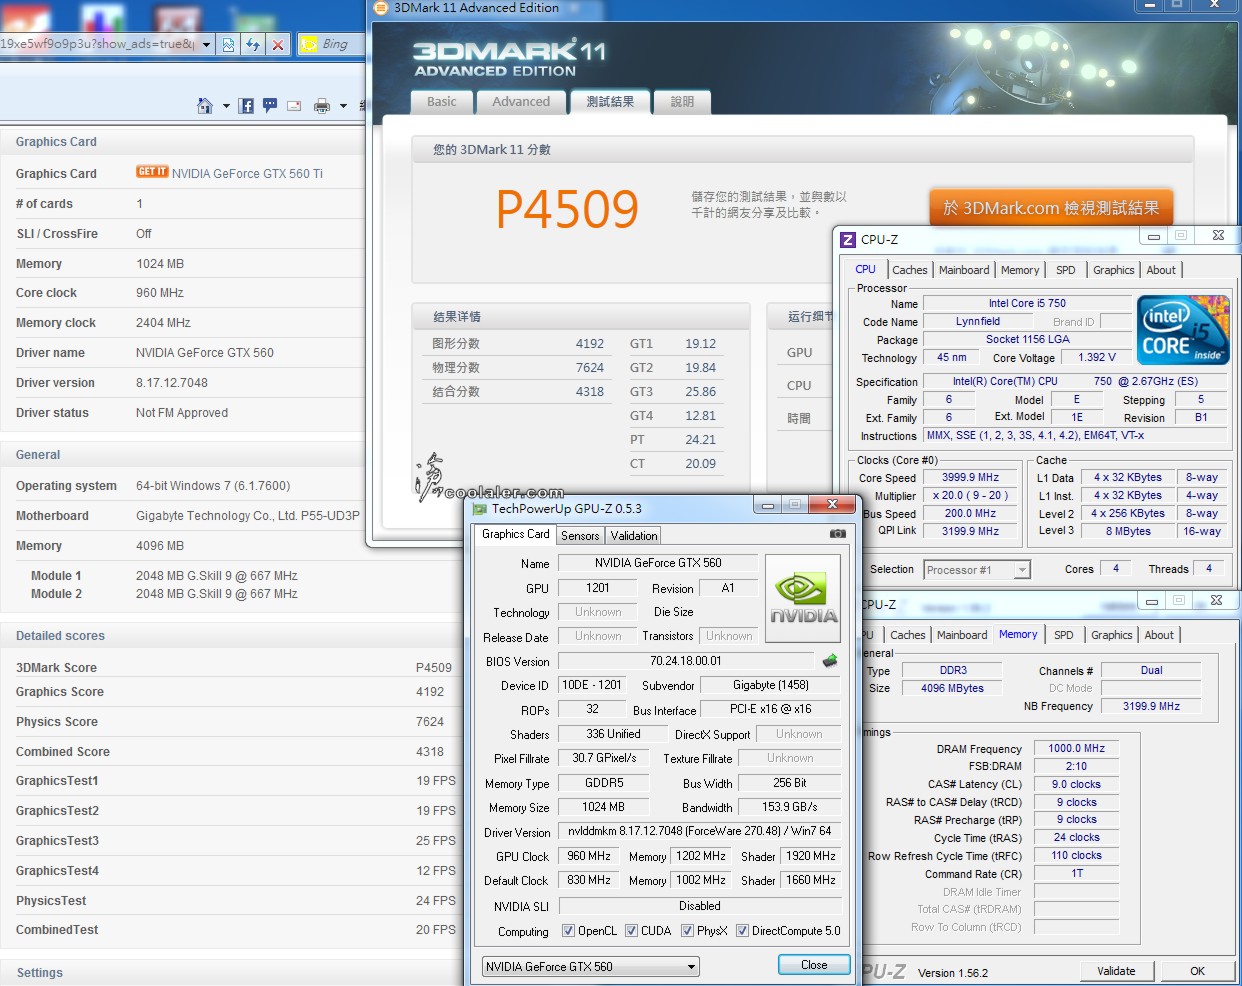
Task: Open Graphics tab in upper CPU-Z window
Action: (1113, 270)
